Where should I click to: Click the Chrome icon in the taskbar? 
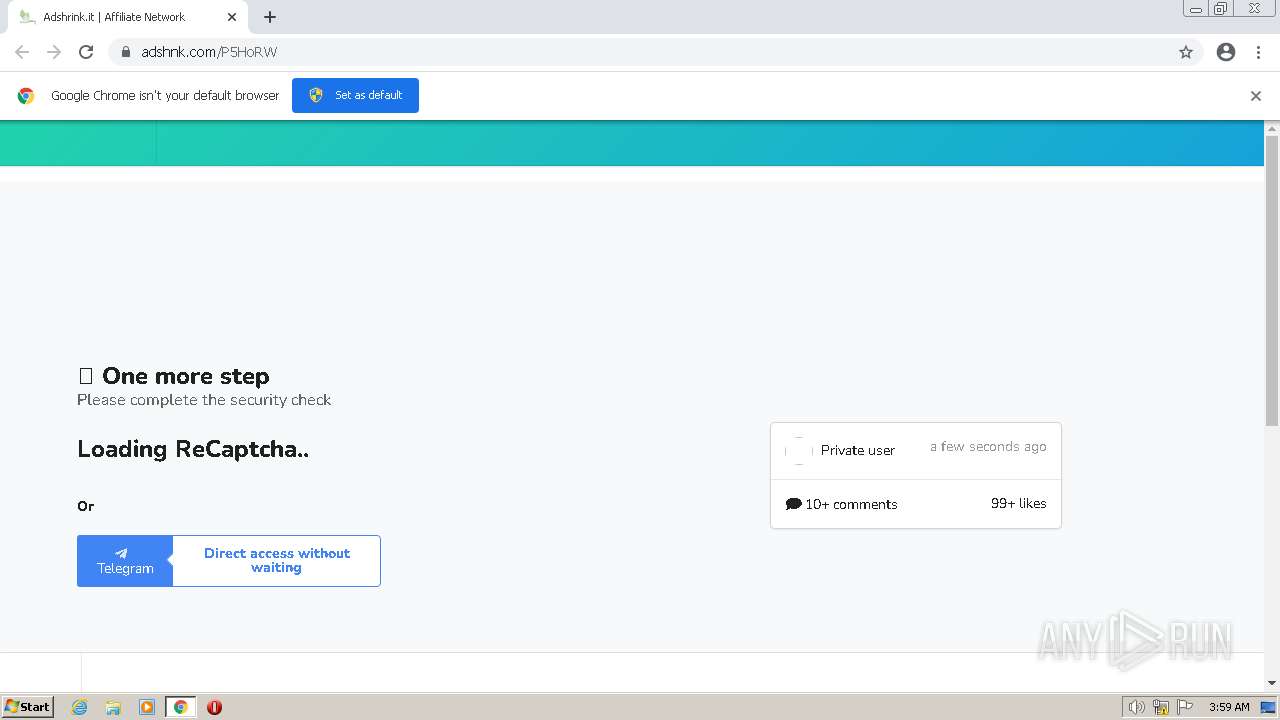(180, 707)
